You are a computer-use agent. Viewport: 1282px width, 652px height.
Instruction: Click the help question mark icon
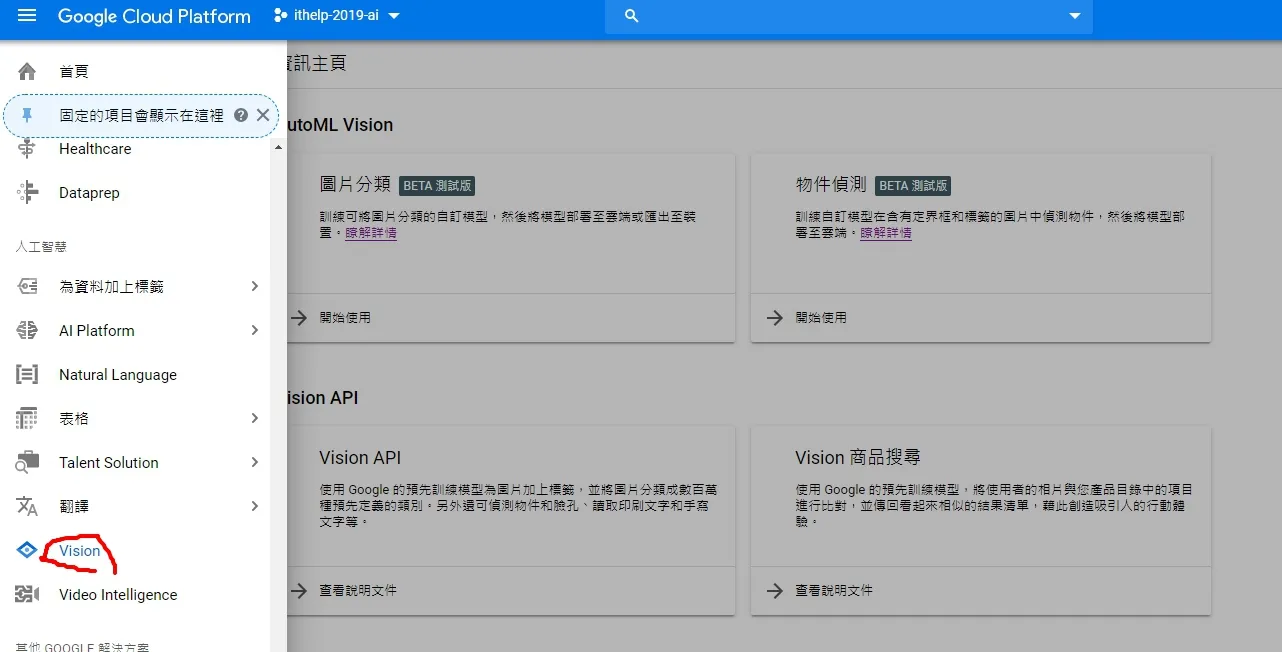point(241,115)
